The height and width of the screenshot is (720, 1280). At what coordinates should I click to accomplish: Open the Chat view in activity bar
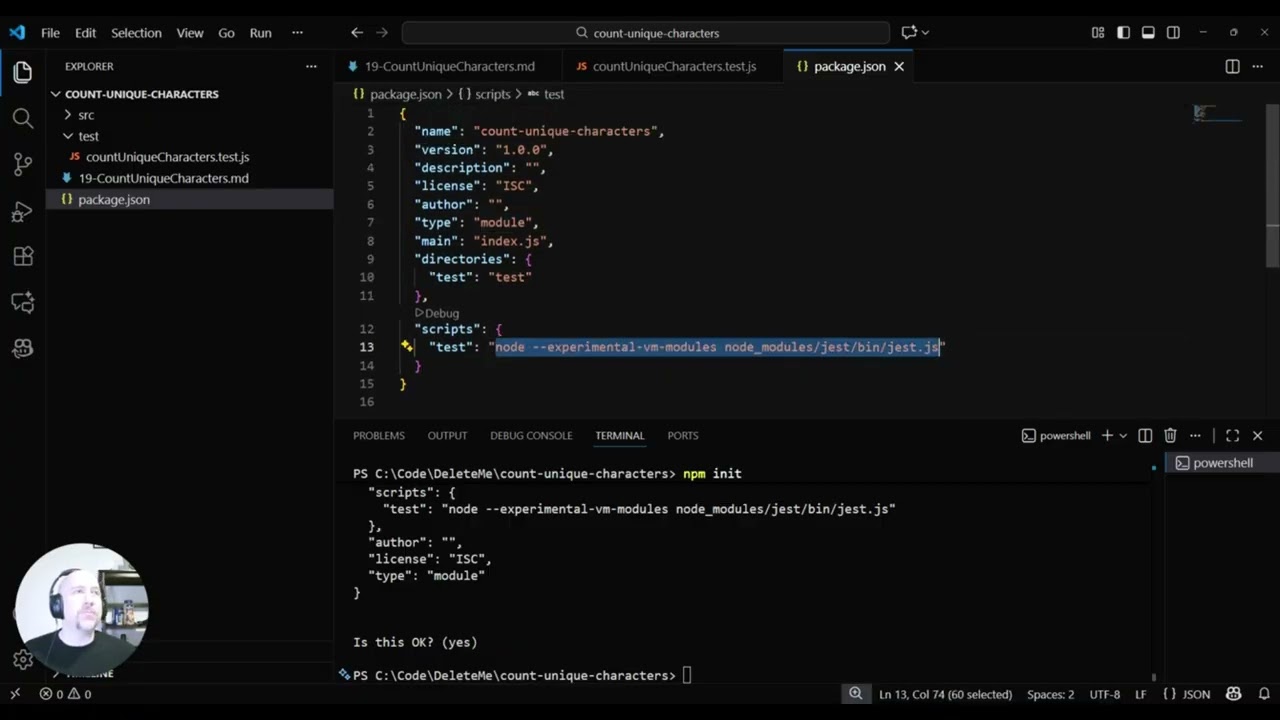[x=23, y=302]
